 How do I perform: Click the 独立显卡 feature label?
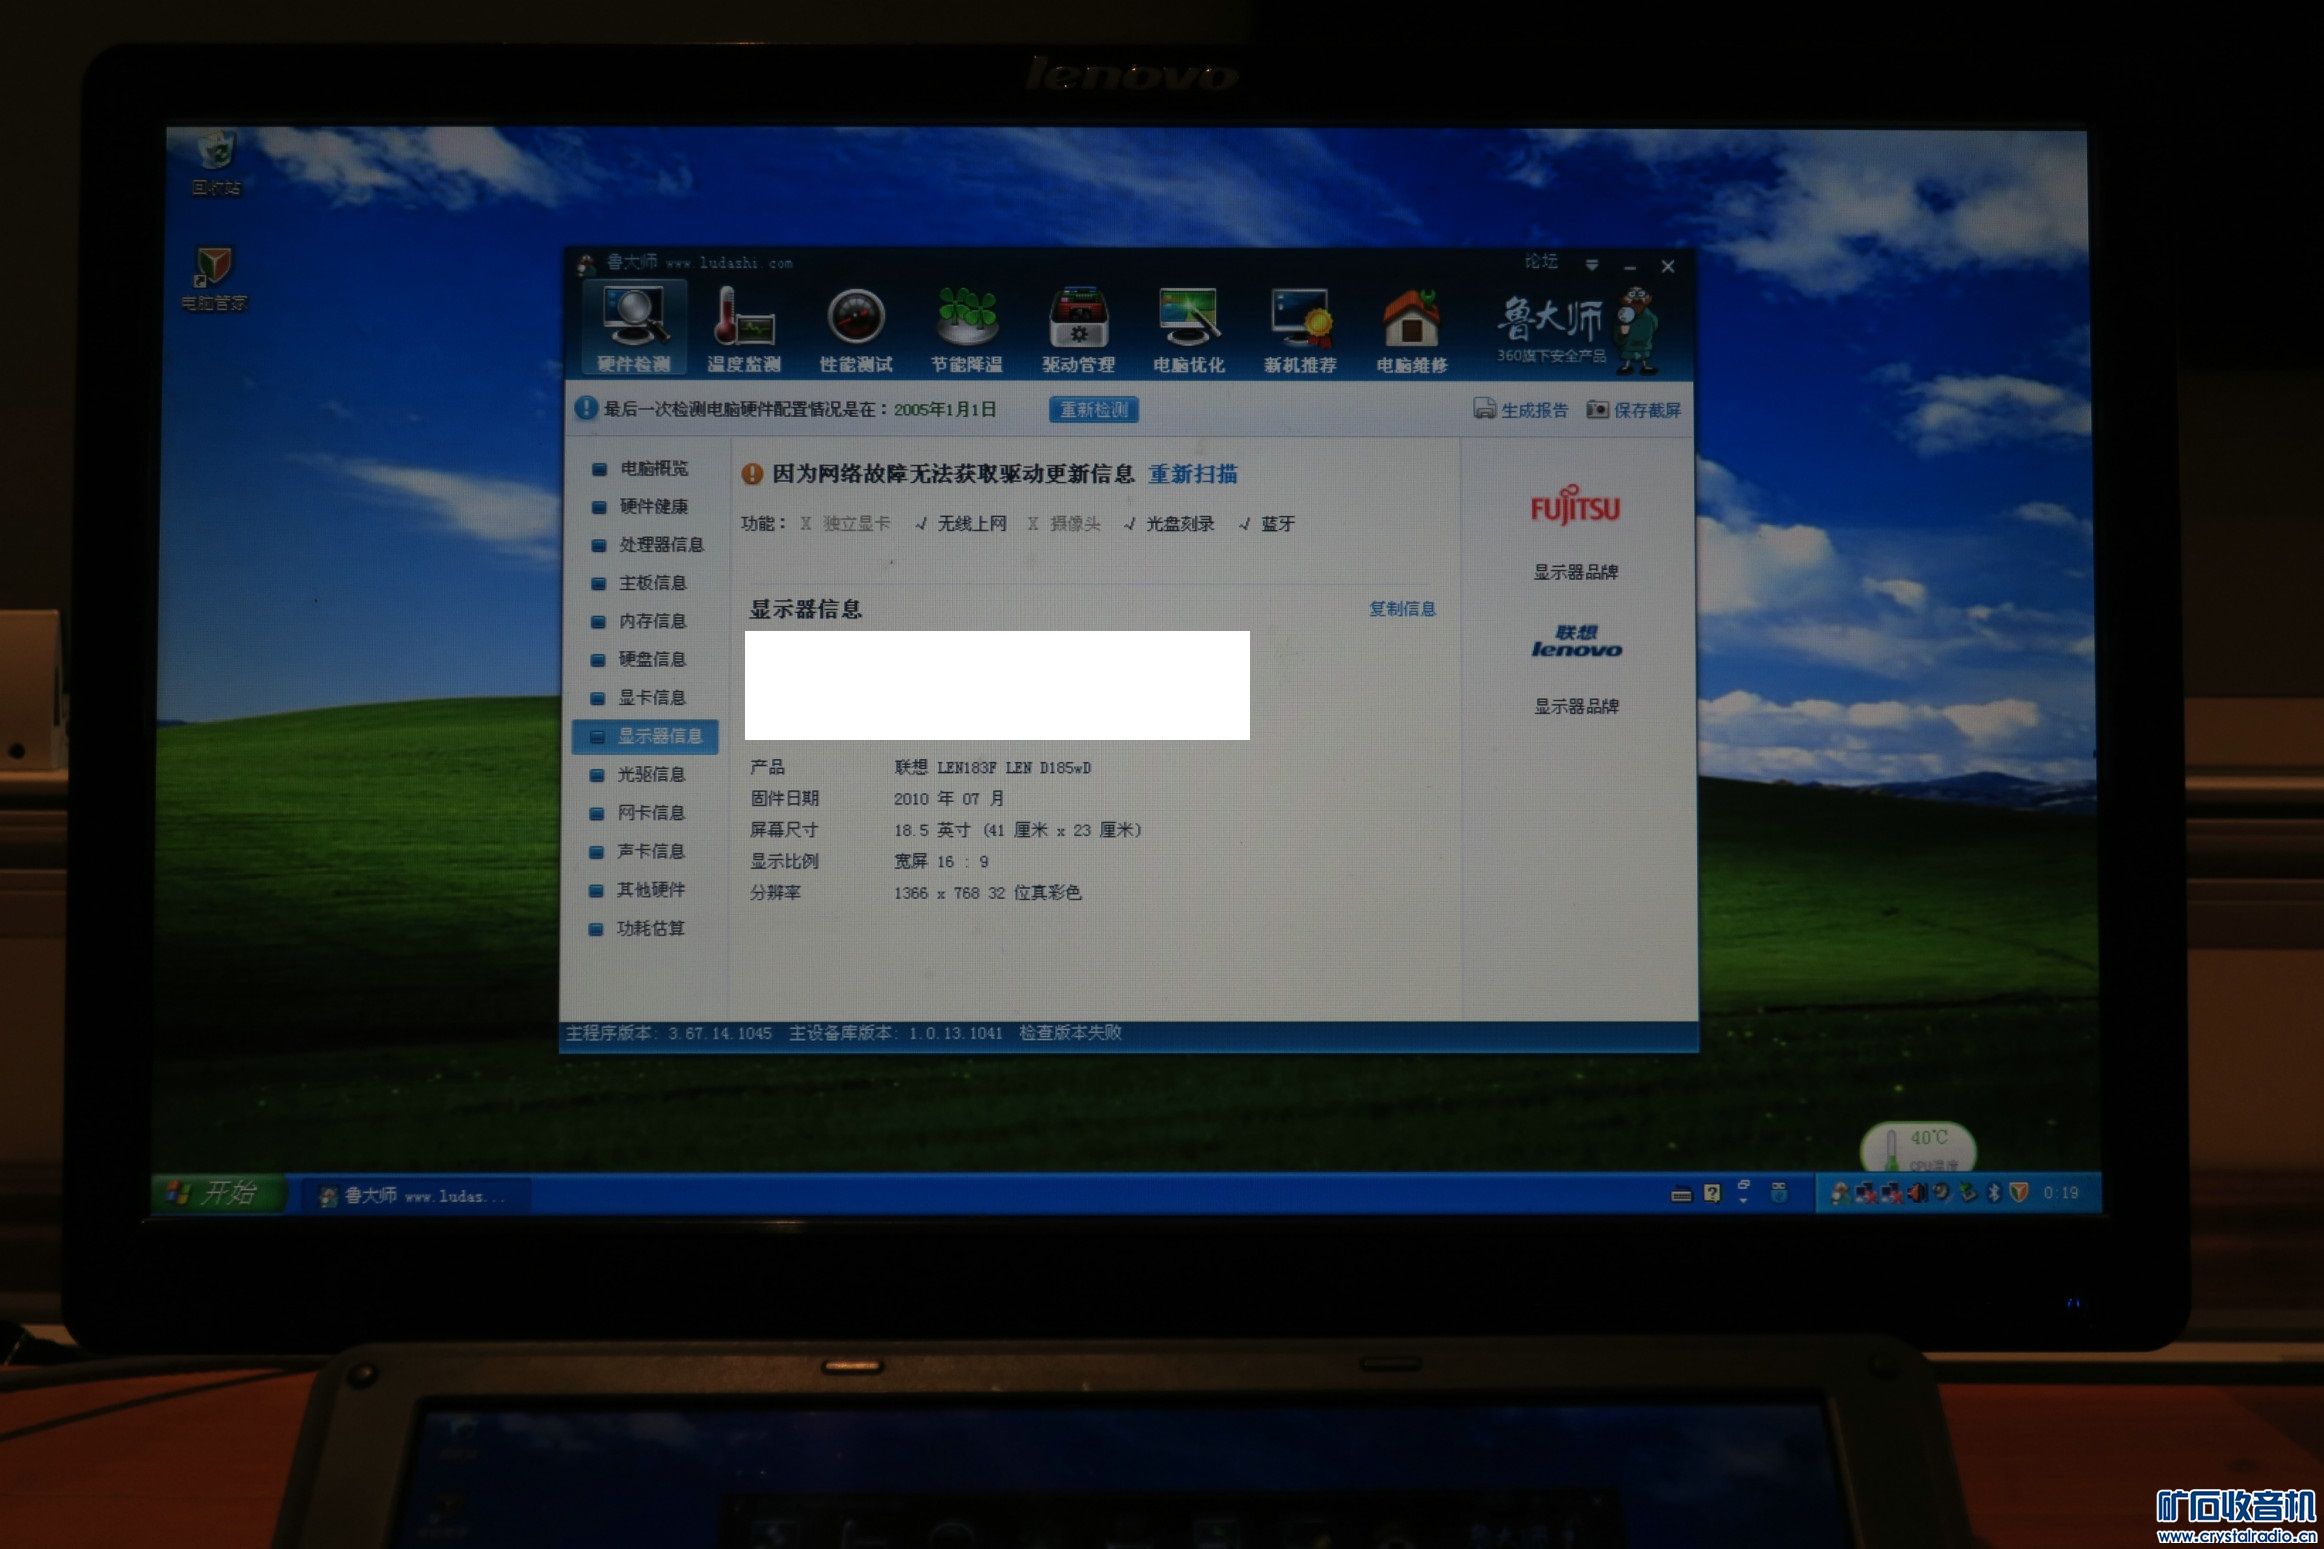(x=856, y=524)
